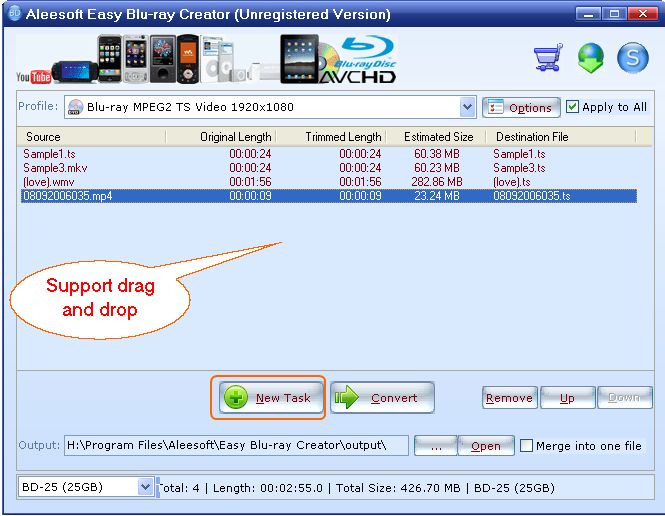Click the Down button
Image resolution: width=665 pixels, height=516 pixels.
coord(624,398)
